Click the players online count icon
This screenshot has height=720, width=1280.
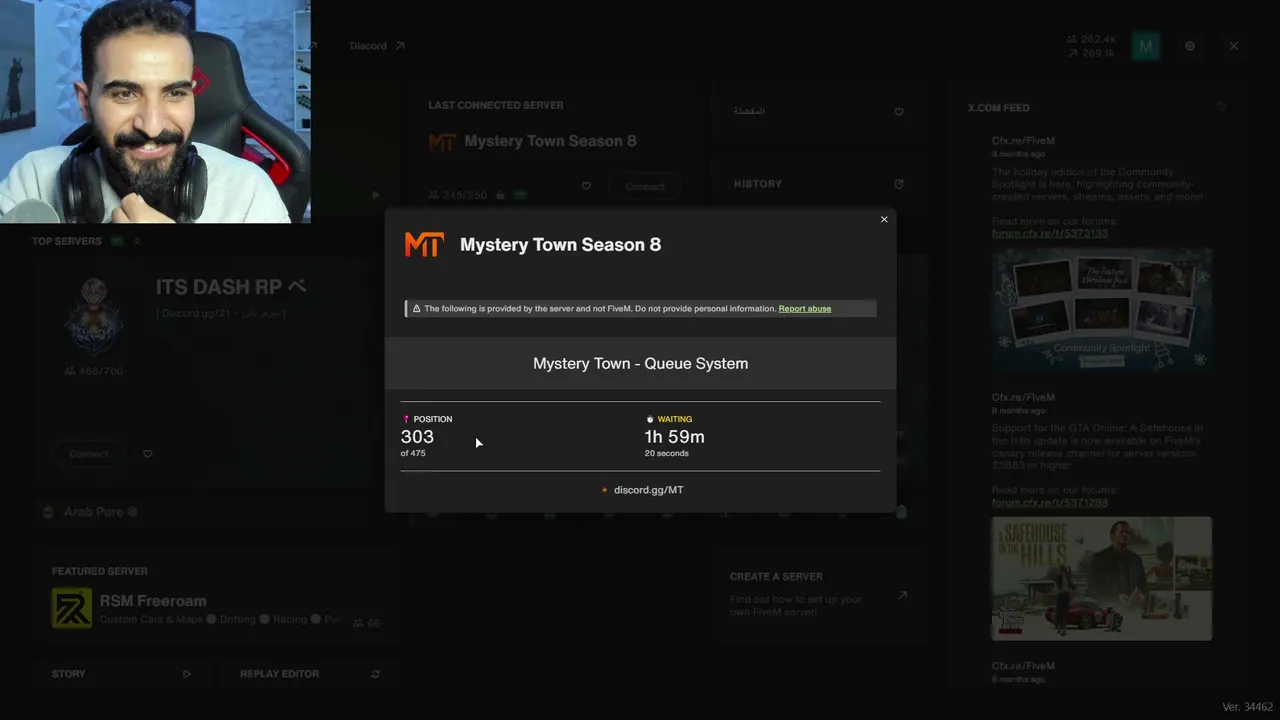point(1073,40)
